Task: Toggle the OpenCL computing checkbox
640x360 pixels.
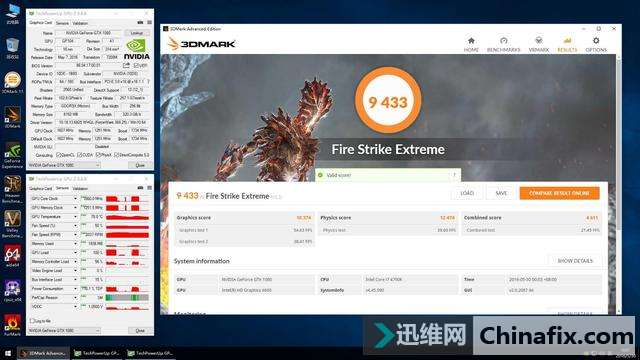Action: pos(58,155)
